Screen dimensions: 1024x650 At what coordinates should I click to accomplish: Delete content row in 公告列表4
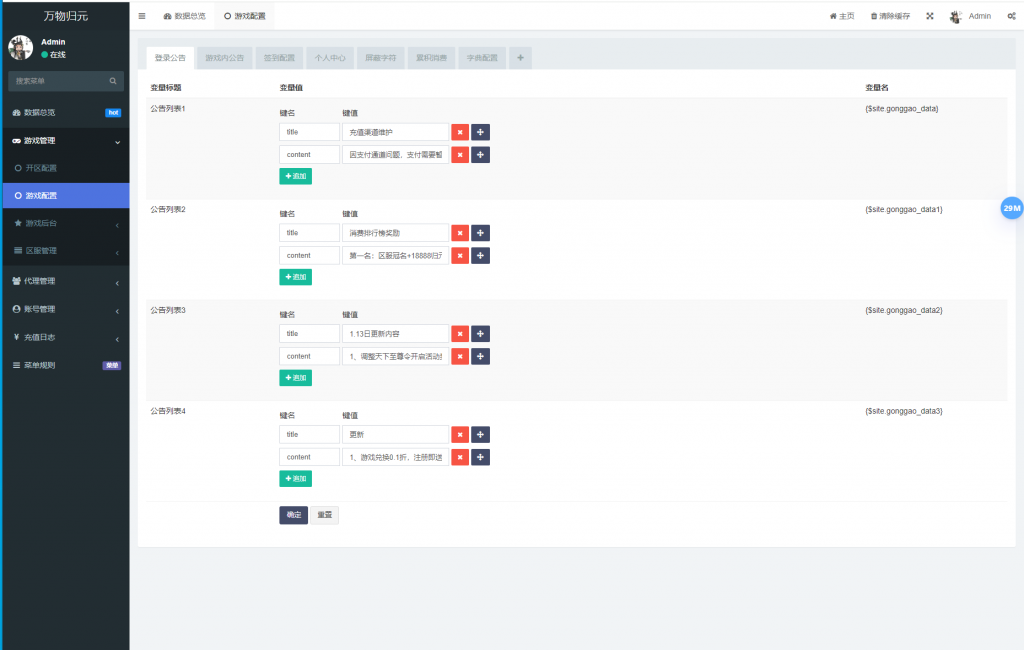[460, 457]
